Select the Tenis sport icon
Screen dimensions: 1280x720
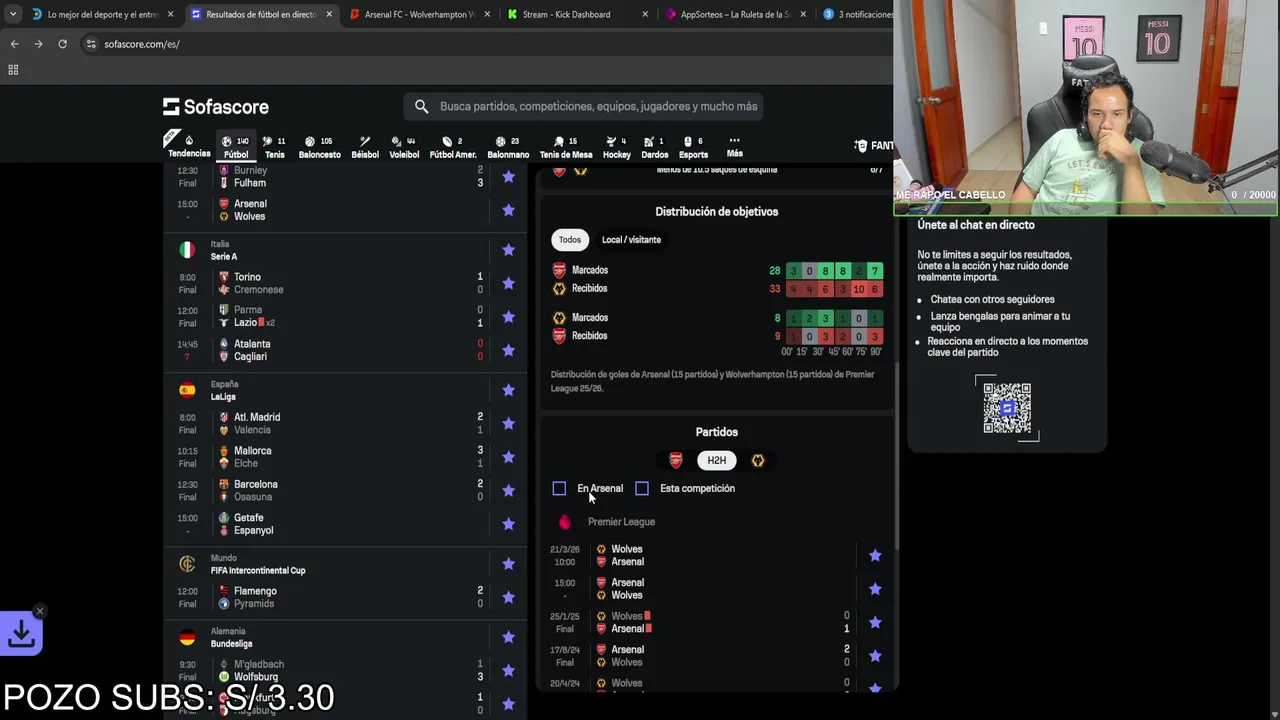(268, 141)
